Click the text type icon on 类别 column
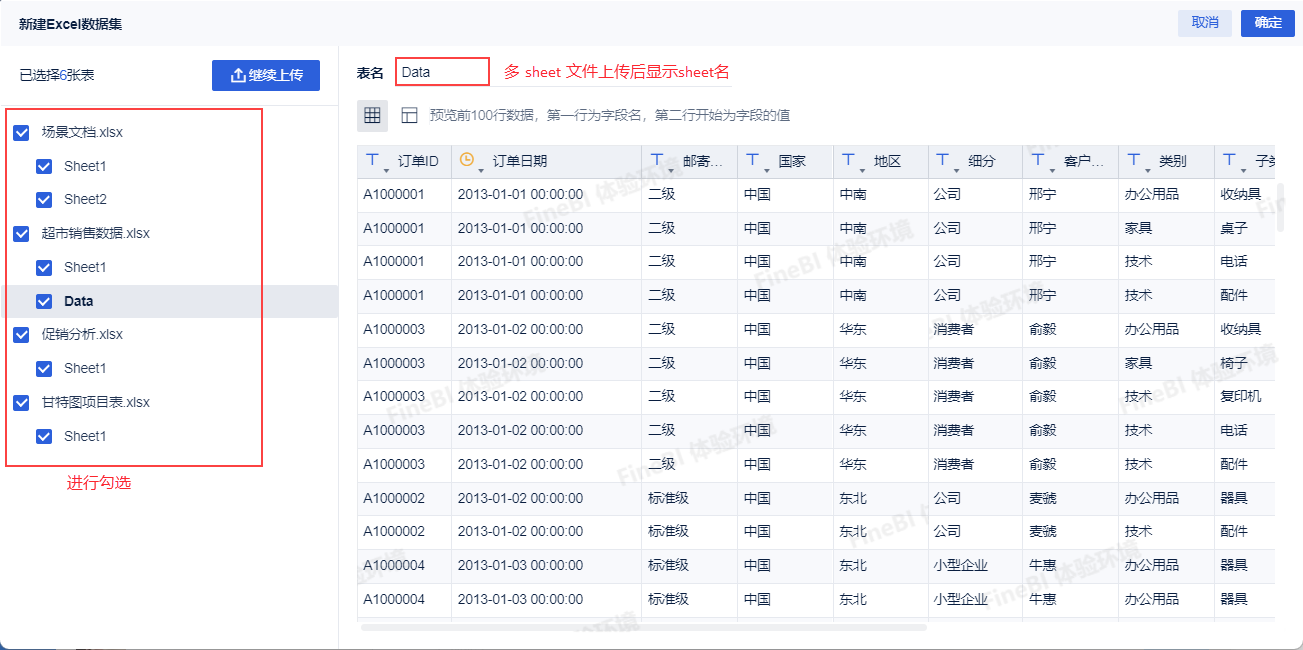Image resolution: width=1303 pixels, height=650 pixels. [1135, 161]
